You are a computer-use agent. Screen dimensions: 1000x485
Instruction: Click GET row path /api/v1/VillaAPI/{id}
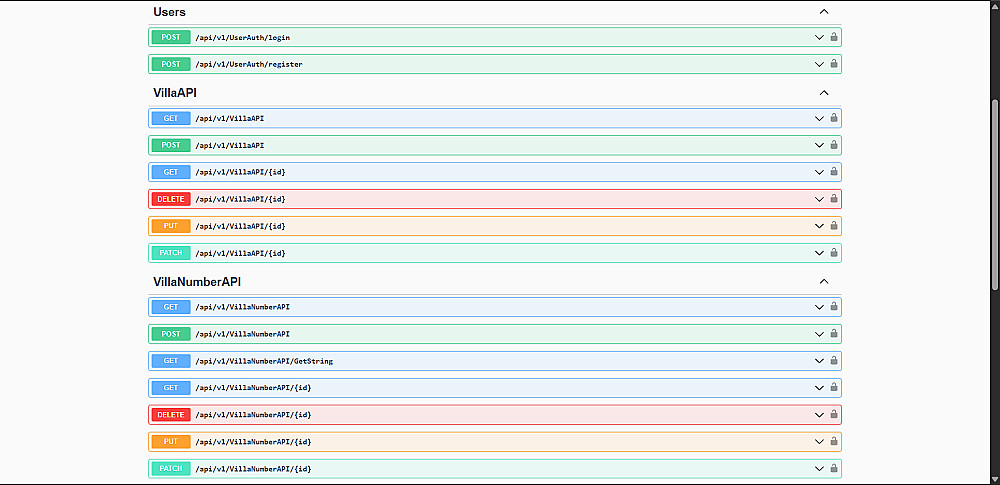tap(240, 172)
